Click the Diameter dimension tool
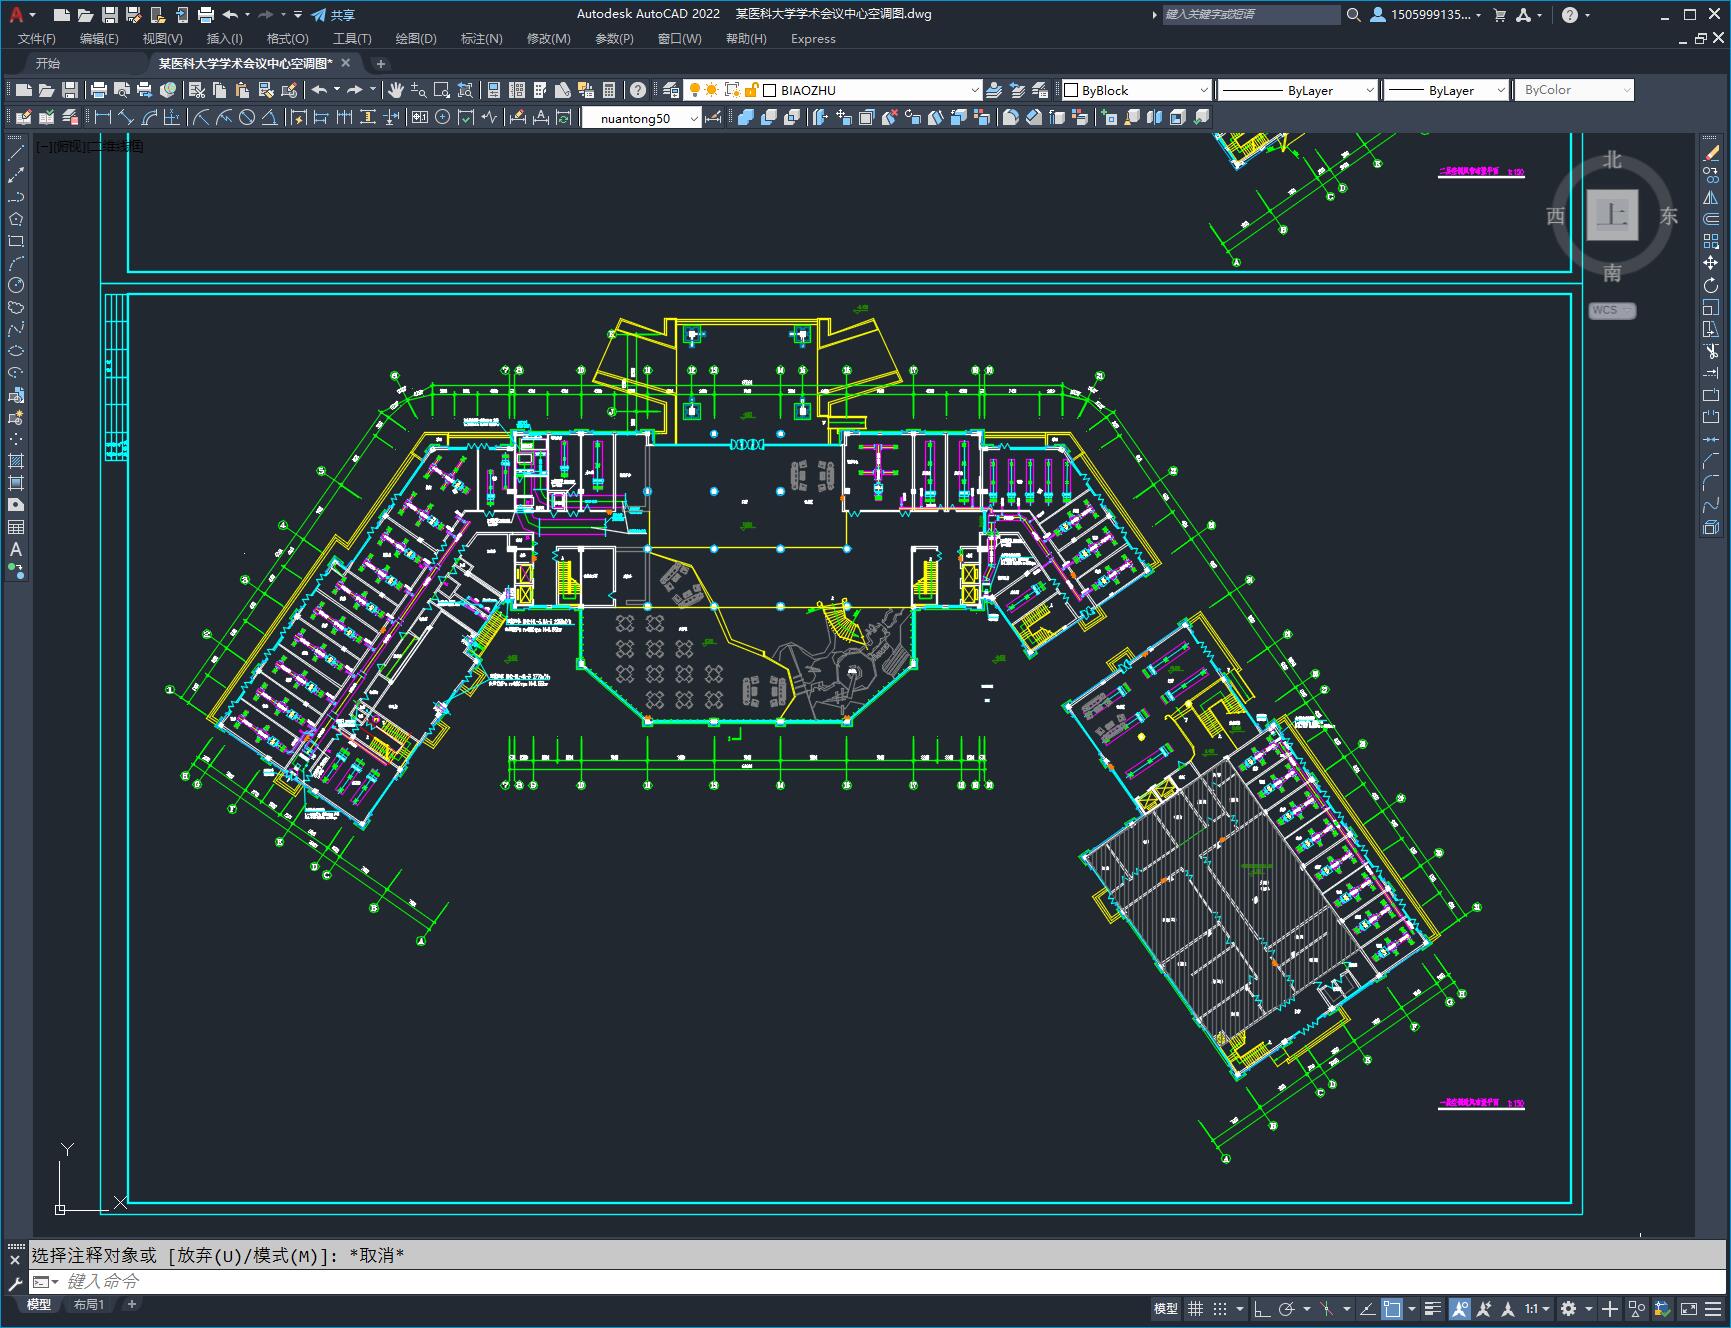 247,118
